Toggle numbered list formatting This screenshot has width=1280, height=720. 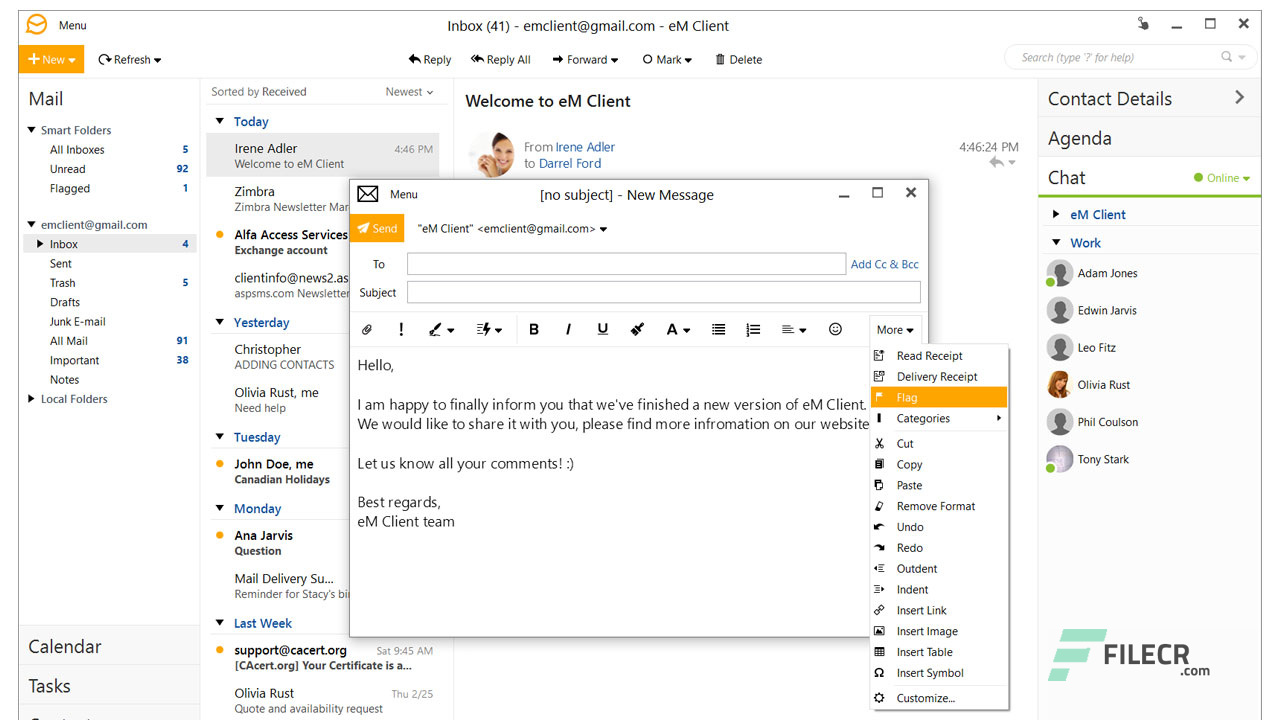[753, 329]
